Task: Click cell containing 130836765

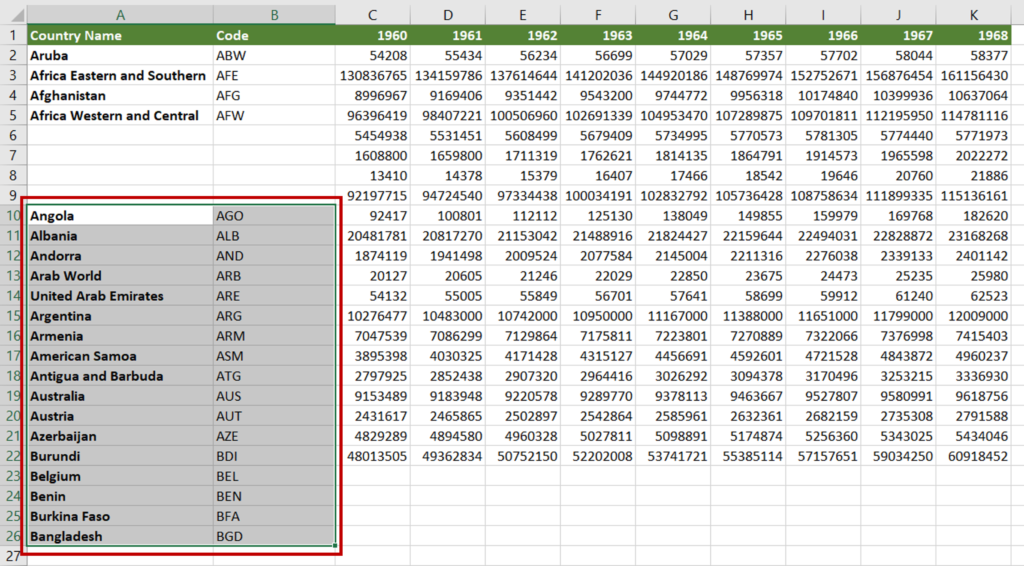Action: pos(372,76)
